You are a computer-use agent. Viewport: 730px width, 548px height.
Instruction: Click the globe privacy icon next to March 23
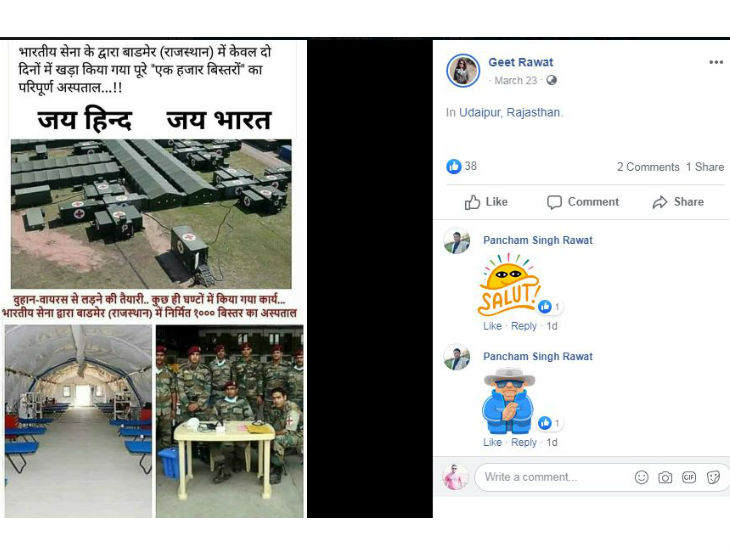(x=552, y=81)
